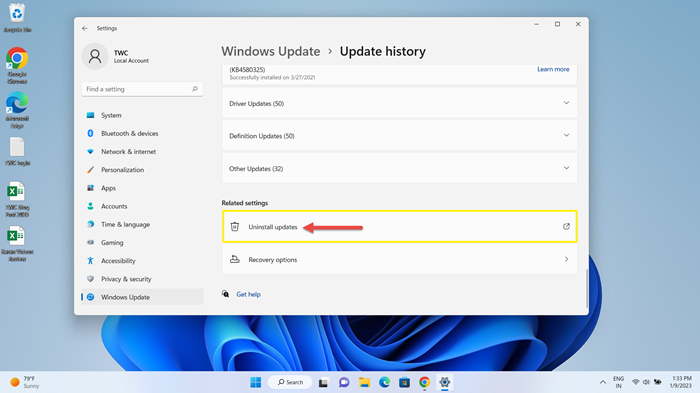This screenshot has width=700, height=393.
Task: Click the Update history scrollbar
Action: (587, 288)
